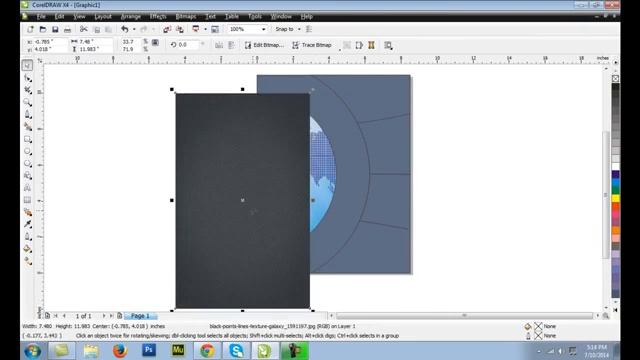Click the Trace Bitmap button
Image resolution: width=640 pixels, height=360 pixels.
pyautogui.click(x=312, y=45)
